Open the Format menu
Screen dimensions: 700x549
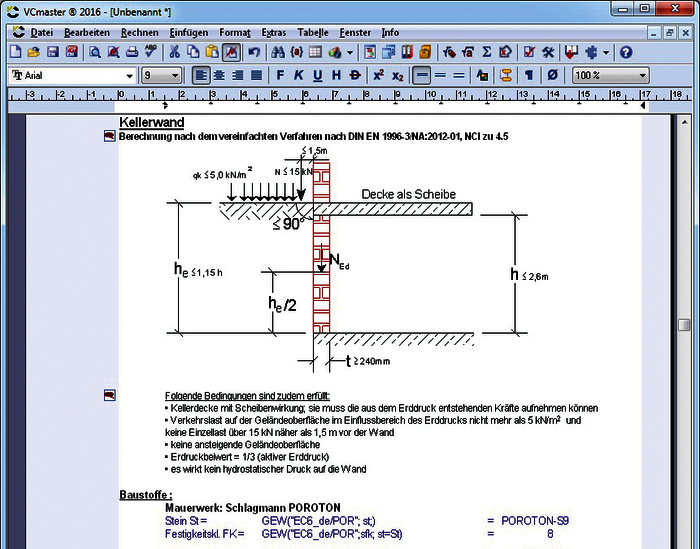click(x=235, y=33)
